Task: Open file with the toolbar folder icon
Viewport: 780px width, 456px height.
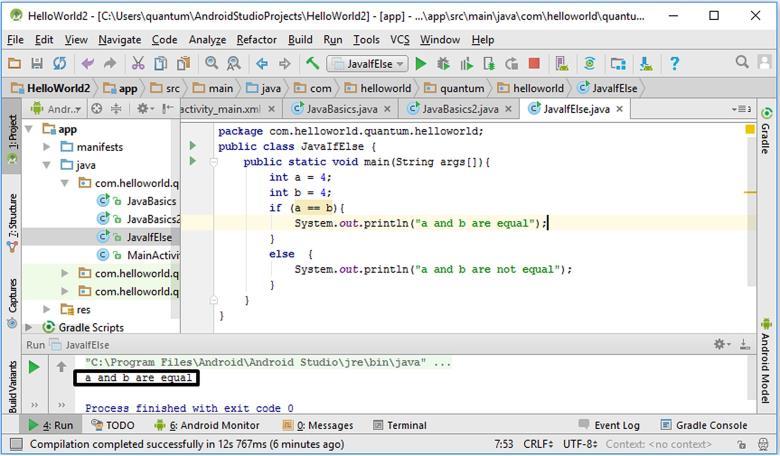Action: pos(14,63)
